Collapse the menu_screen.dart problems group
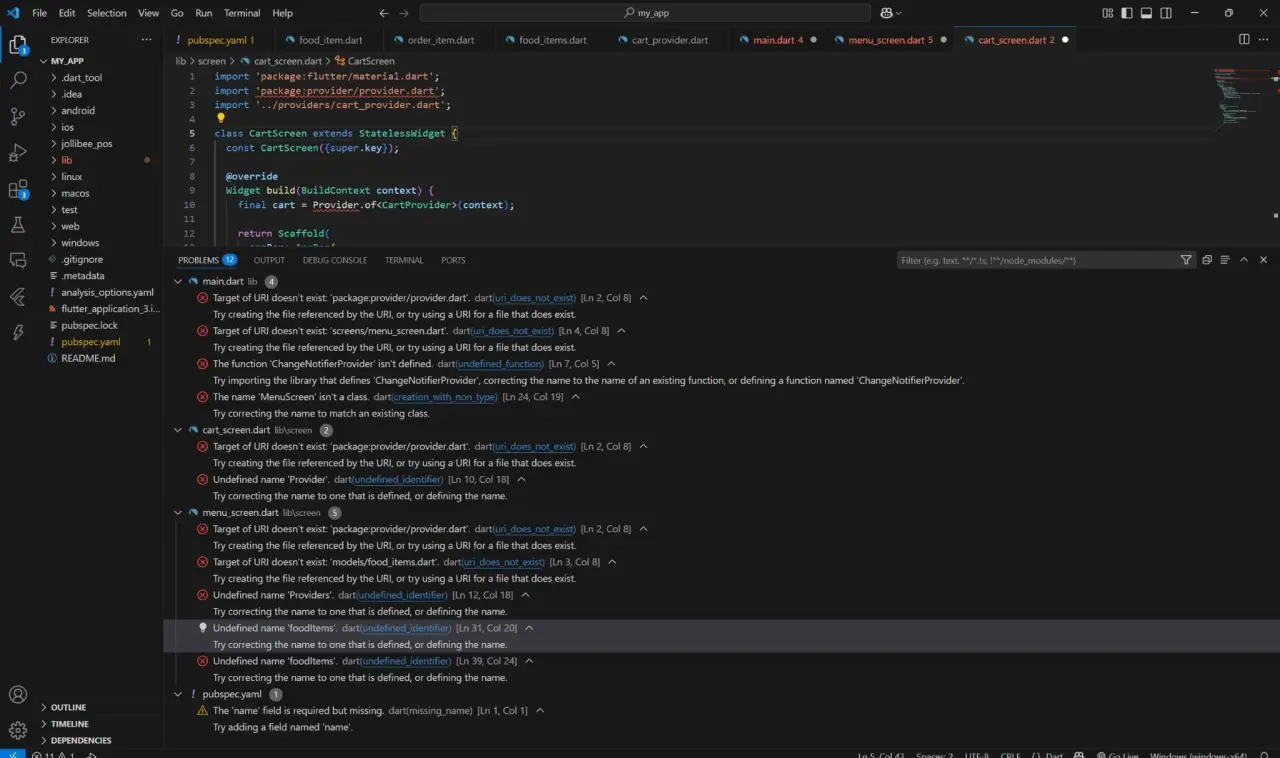This screenshot has height=758, width=1280. (x=179, y=513)
